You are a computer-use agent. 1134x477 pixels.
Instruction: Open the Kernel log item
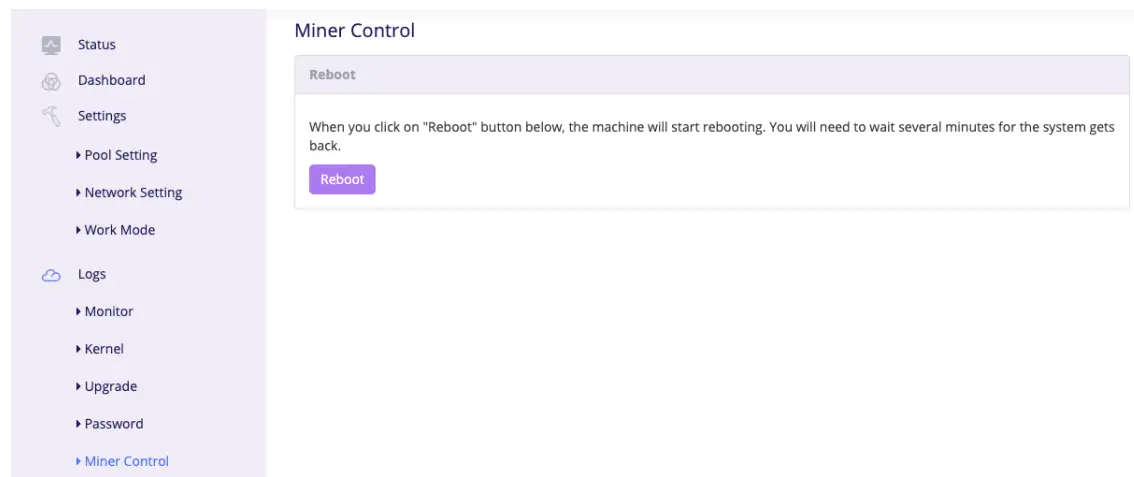[100, 349]
